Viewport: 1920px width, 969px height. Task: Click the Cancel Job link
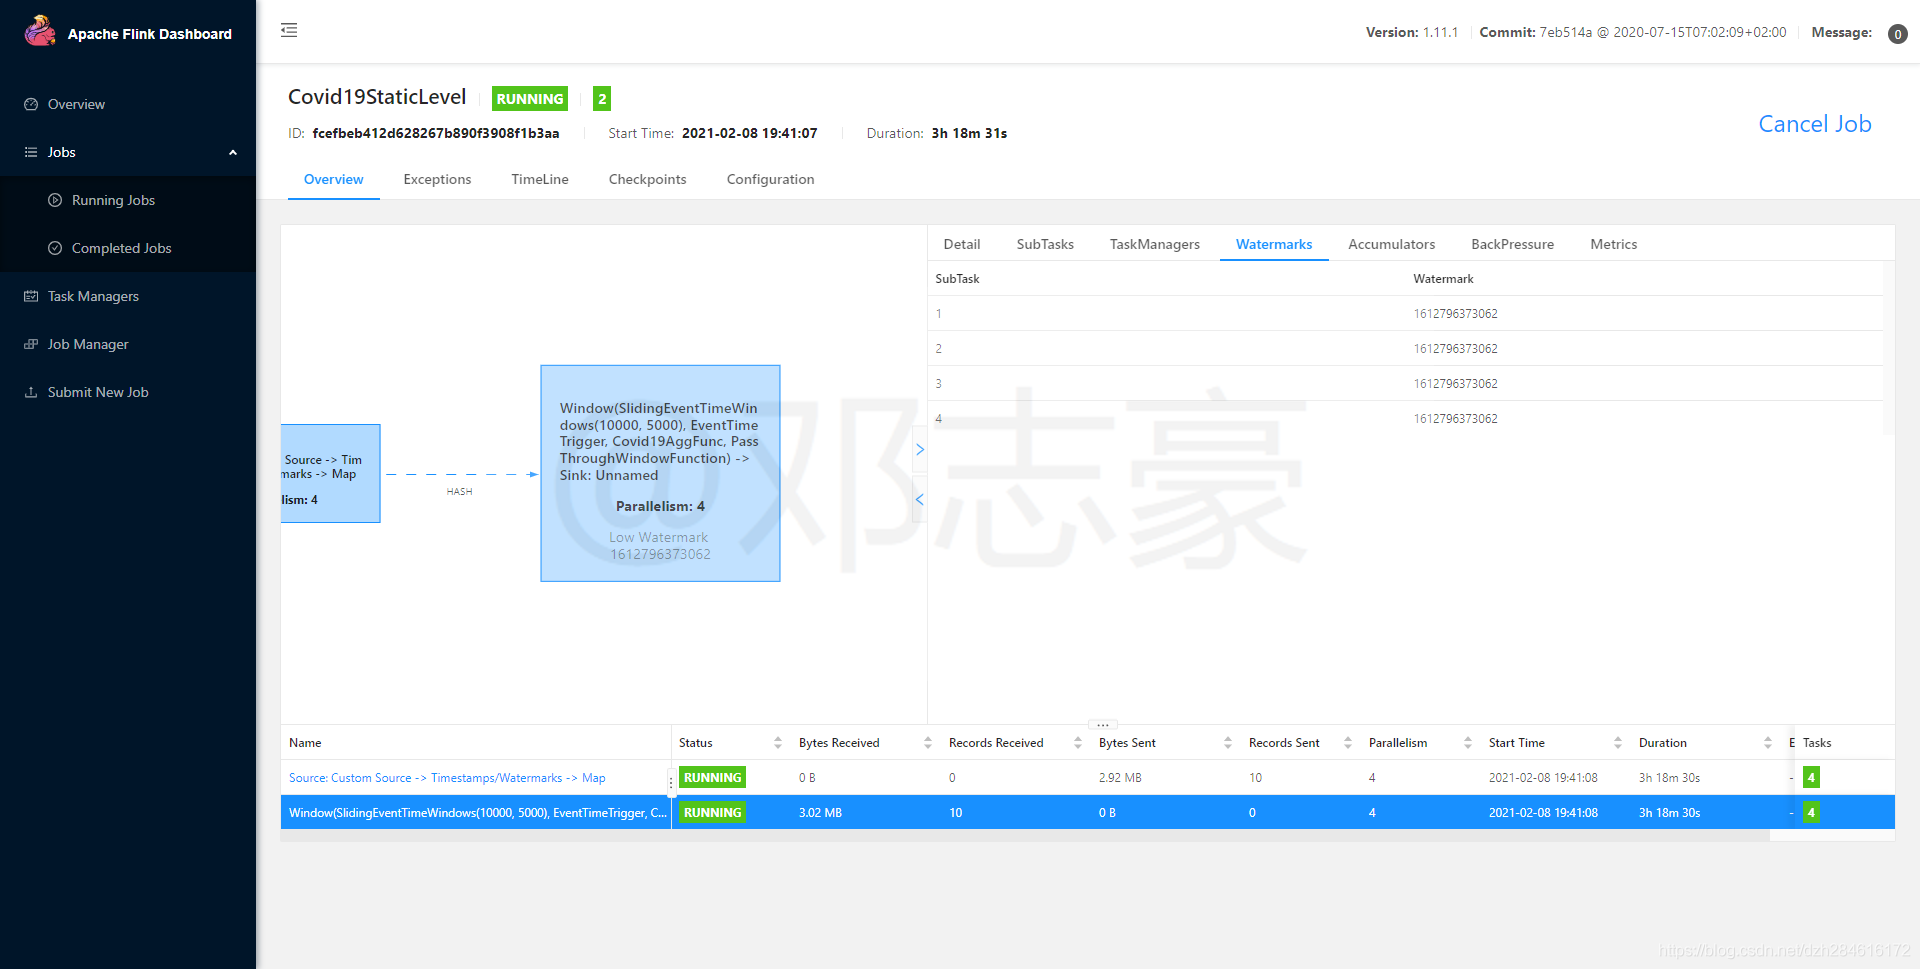coord(1814,124)
